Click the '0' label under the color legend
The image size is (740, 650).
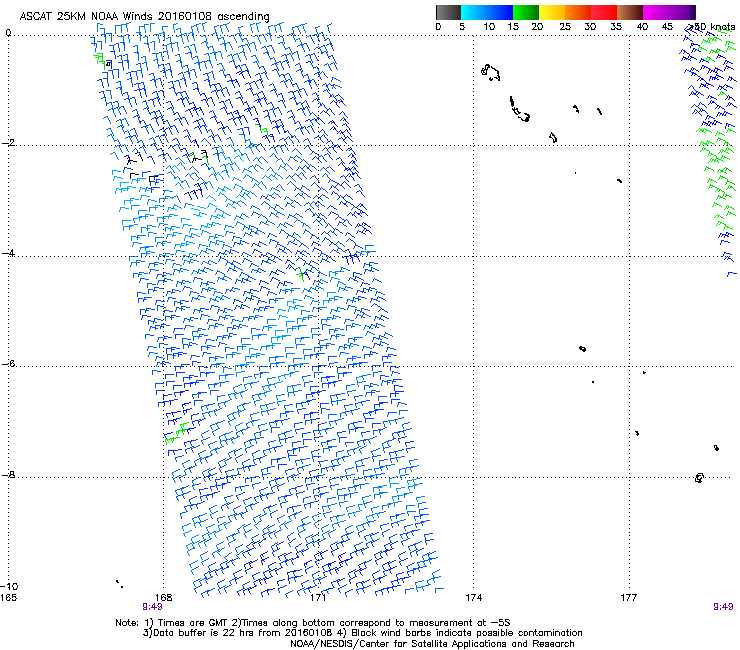[x=438, y=27]
